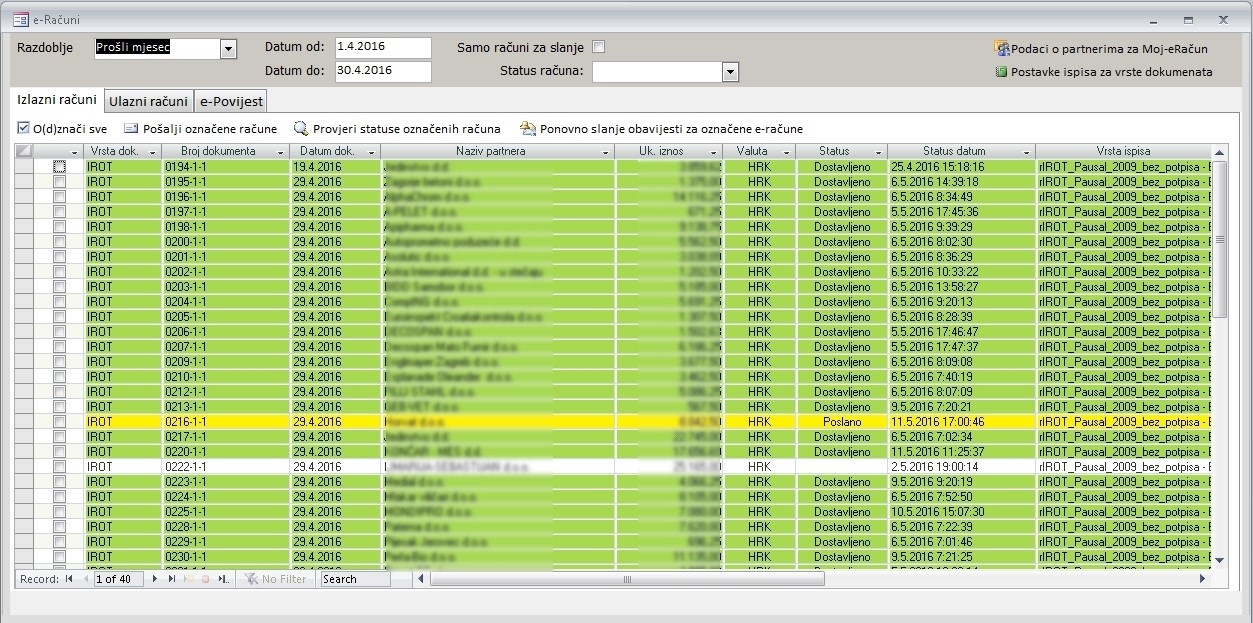The width and height of the screenshot is (1253, 623).
Task: Expand the Razdoblje dropdown
Action: 228,49
